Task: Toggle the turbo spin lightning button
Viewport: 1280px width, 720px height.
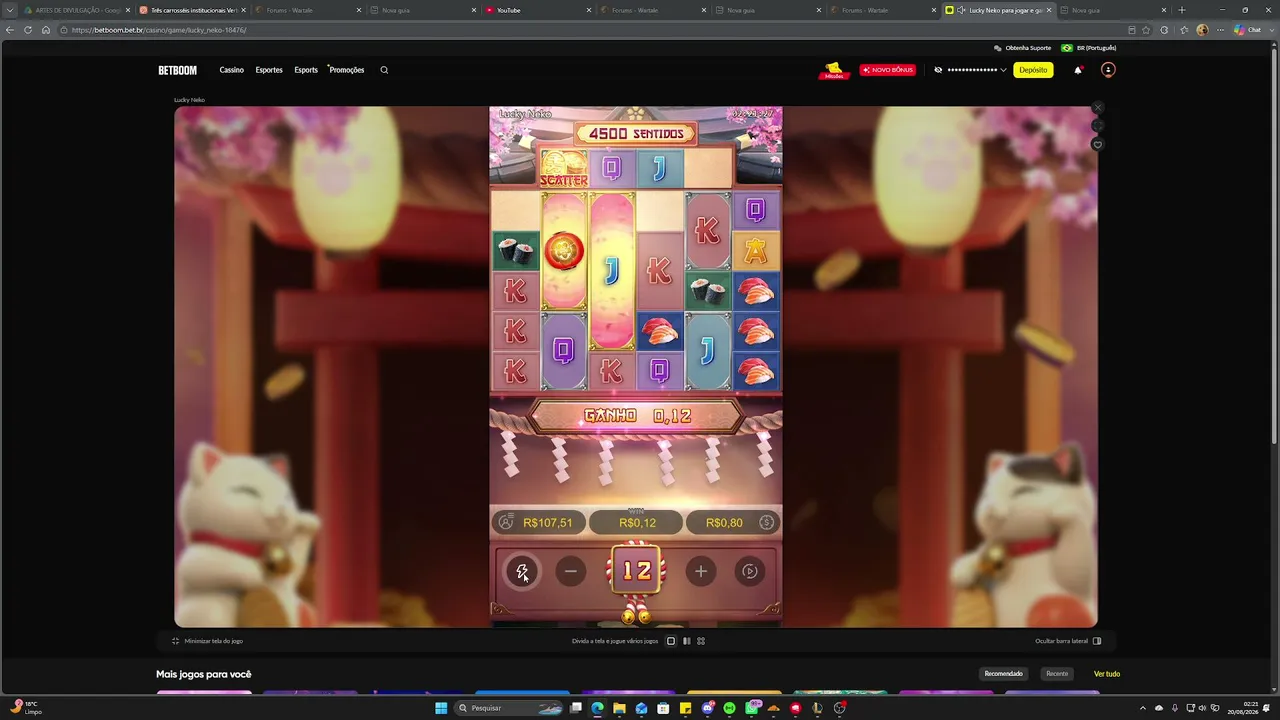Action: (x=522, y=571)
